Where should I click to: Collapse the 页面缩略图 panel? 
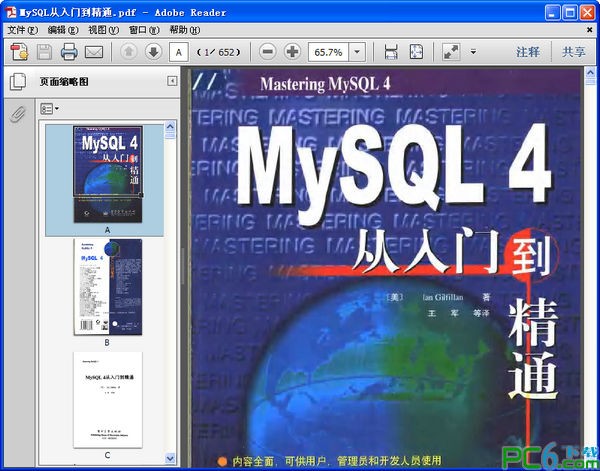[172, 81]
